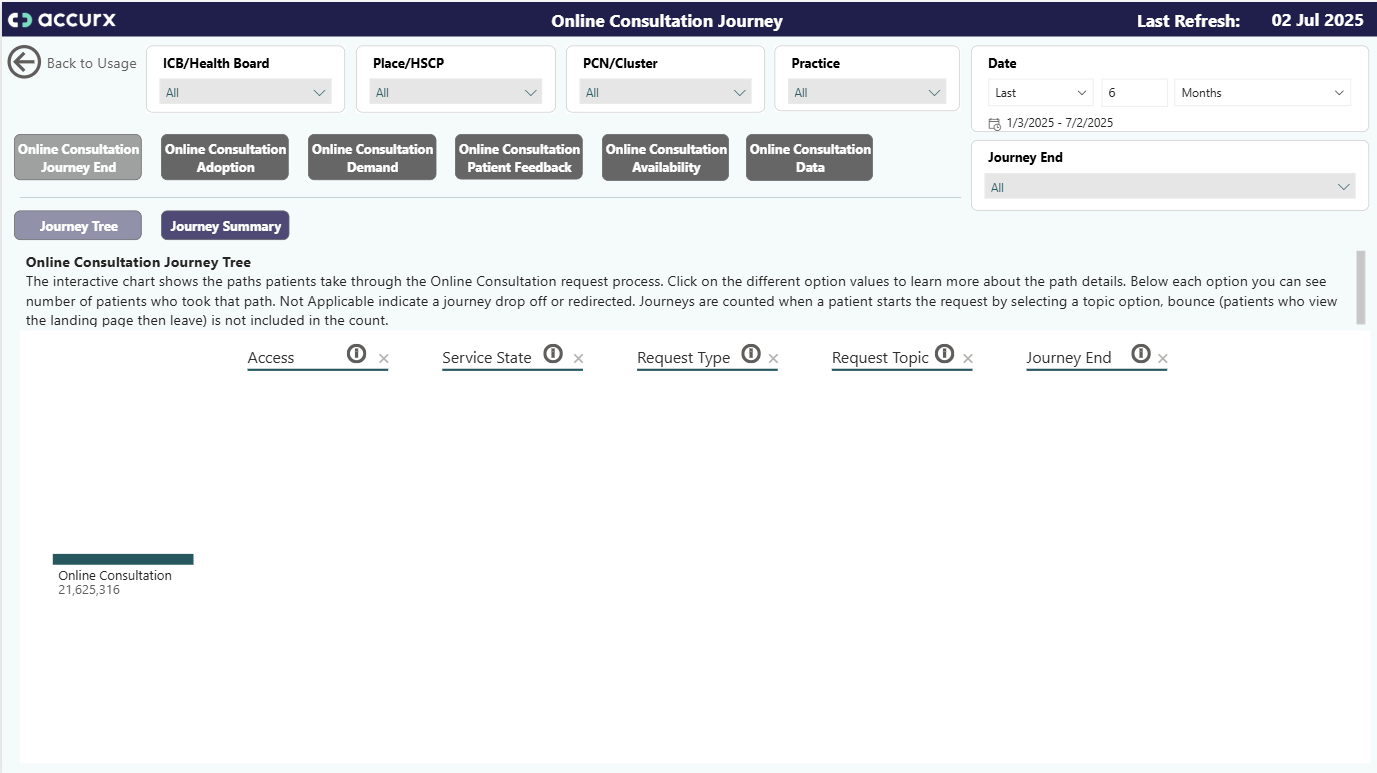Click the Request Topic column header

pos(880,358)
